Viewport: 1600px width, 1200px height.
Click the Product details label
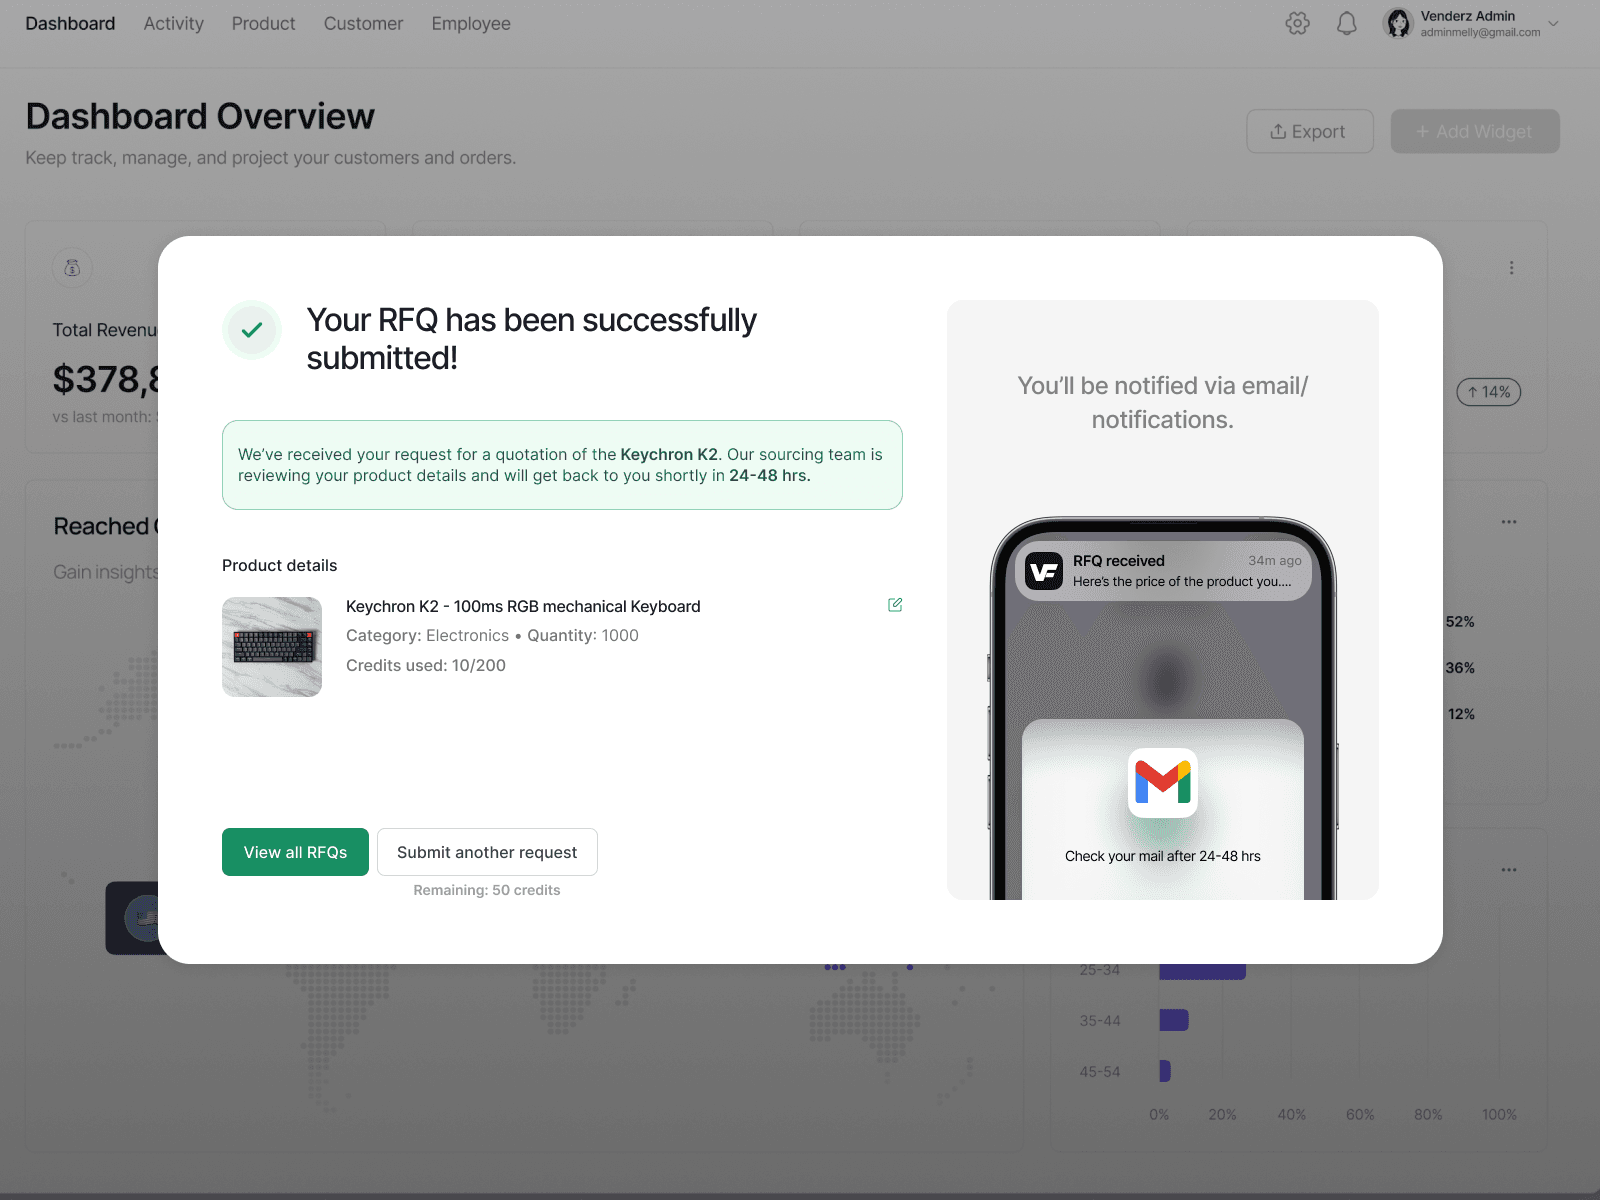tap(280, 565)
